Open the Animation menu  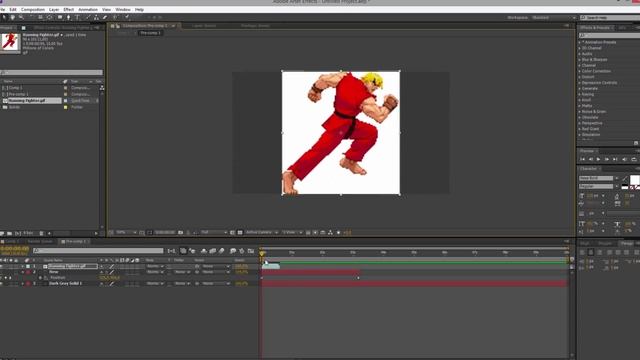[88, 9]
